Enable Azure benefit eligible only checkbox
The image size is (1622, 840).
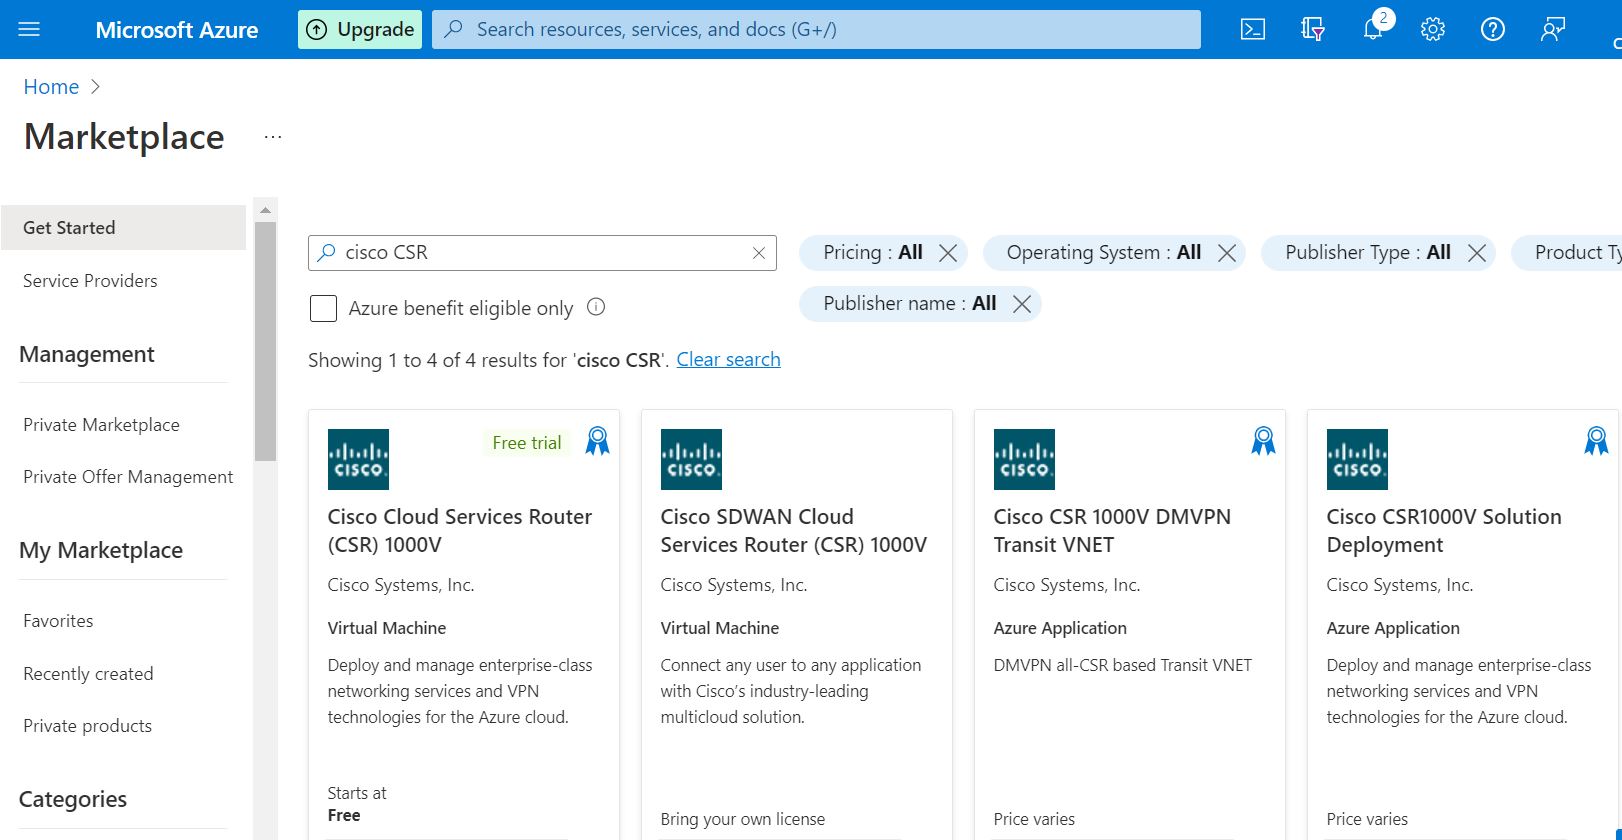point(323,308)
